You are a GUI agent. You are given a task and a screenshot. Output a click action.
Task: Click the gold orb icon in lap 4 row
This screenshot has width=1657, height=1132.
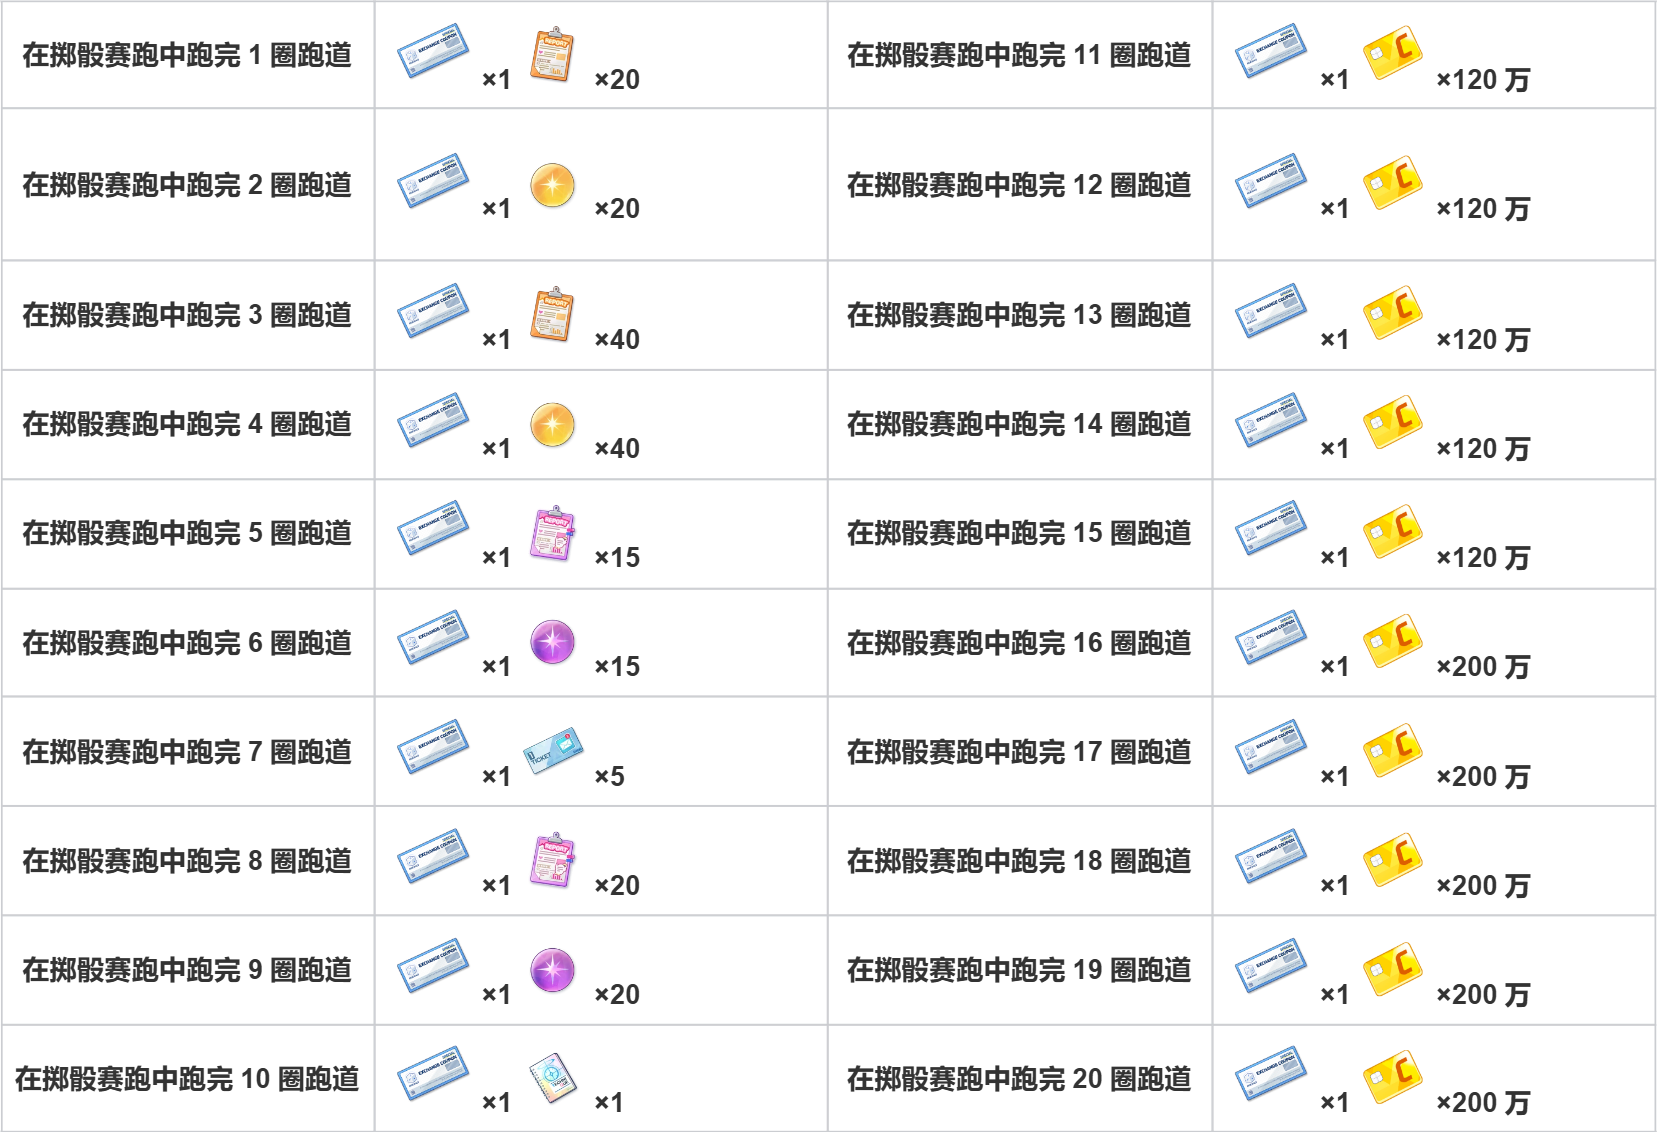(552, 425)
